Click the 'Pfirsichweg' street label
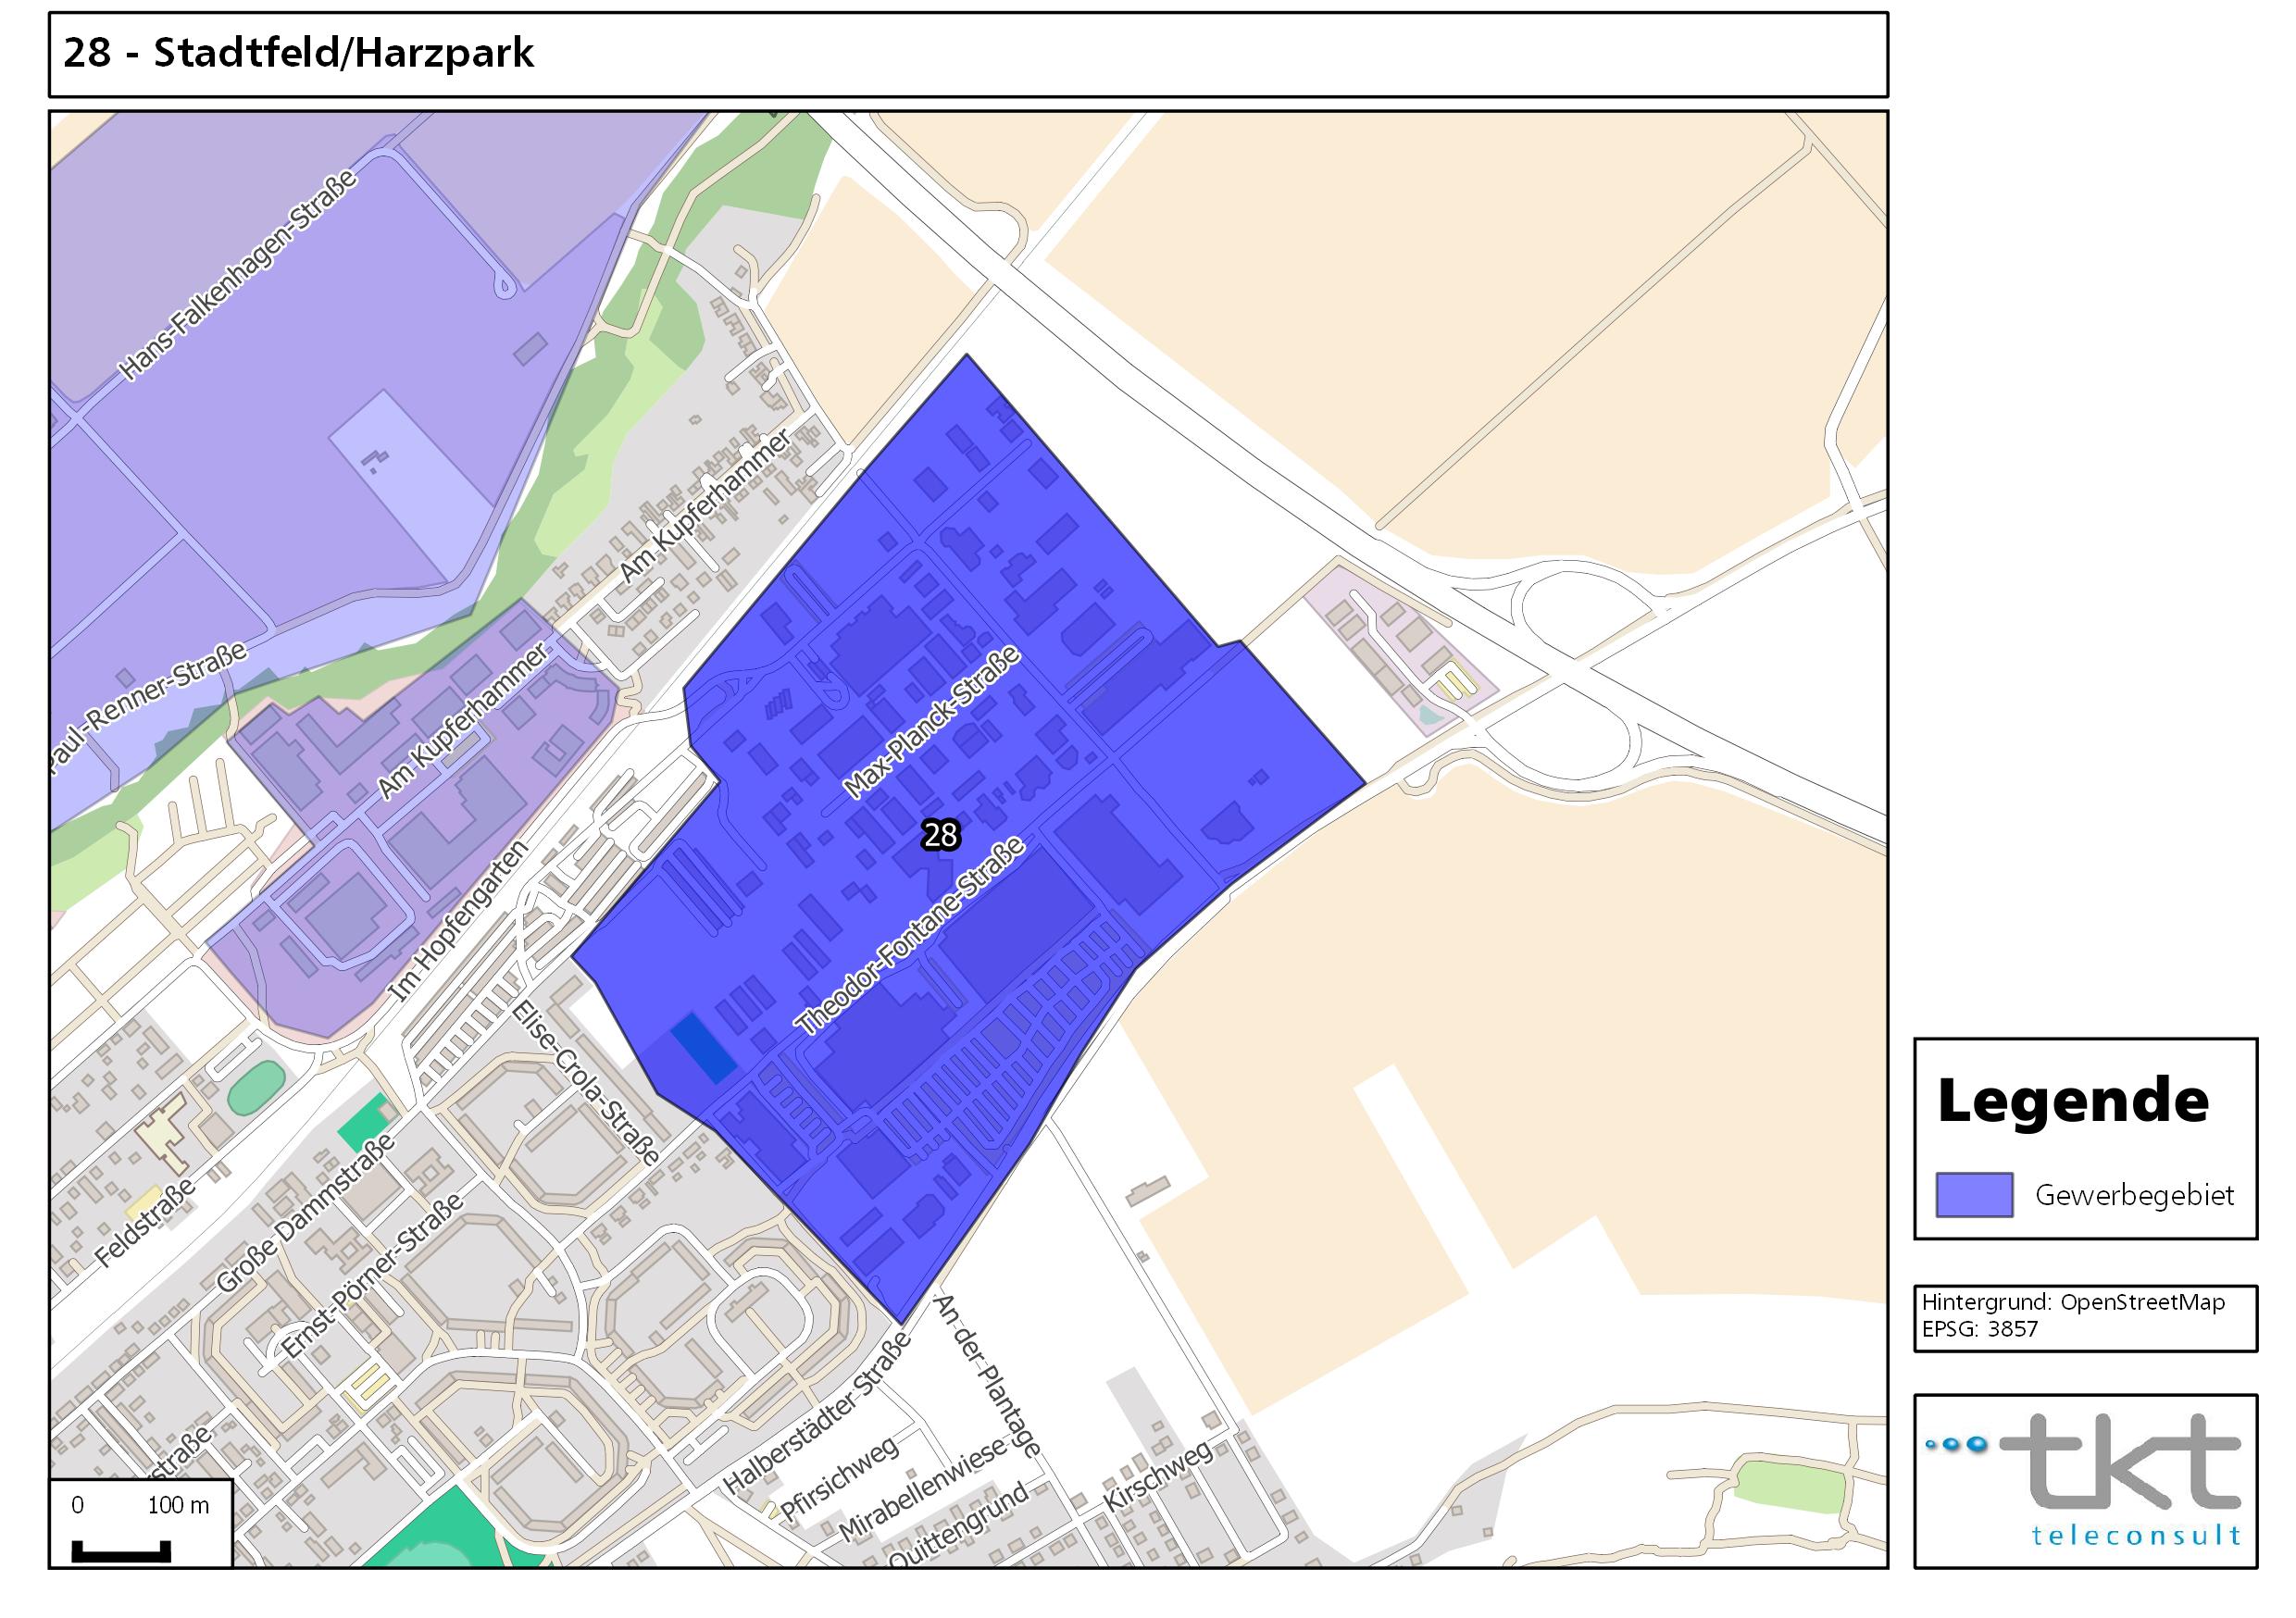This screenshot has width=2296, height=1618. (840, 1479)
